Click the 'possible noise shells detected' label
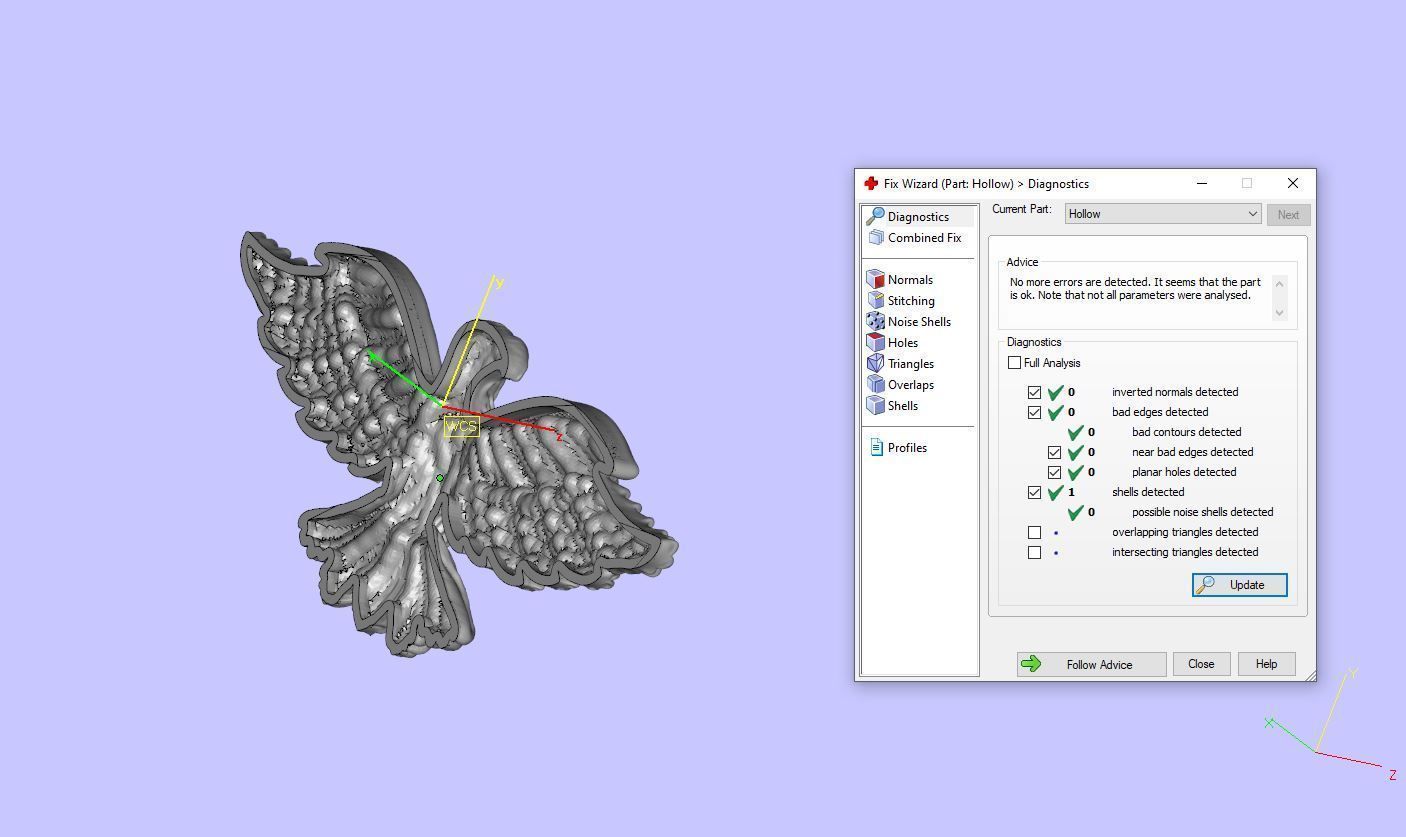 [1202, 512]
